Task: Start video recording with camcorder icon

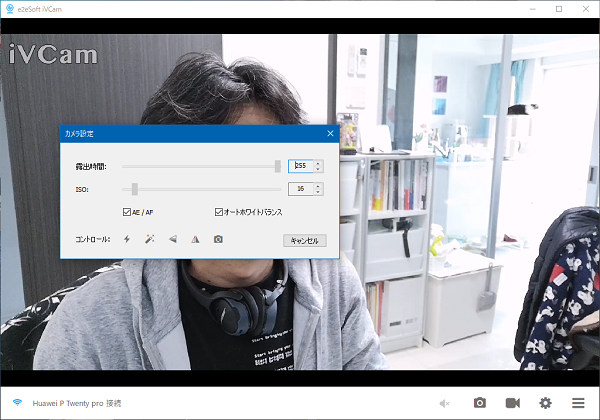Action: [513, 403]
